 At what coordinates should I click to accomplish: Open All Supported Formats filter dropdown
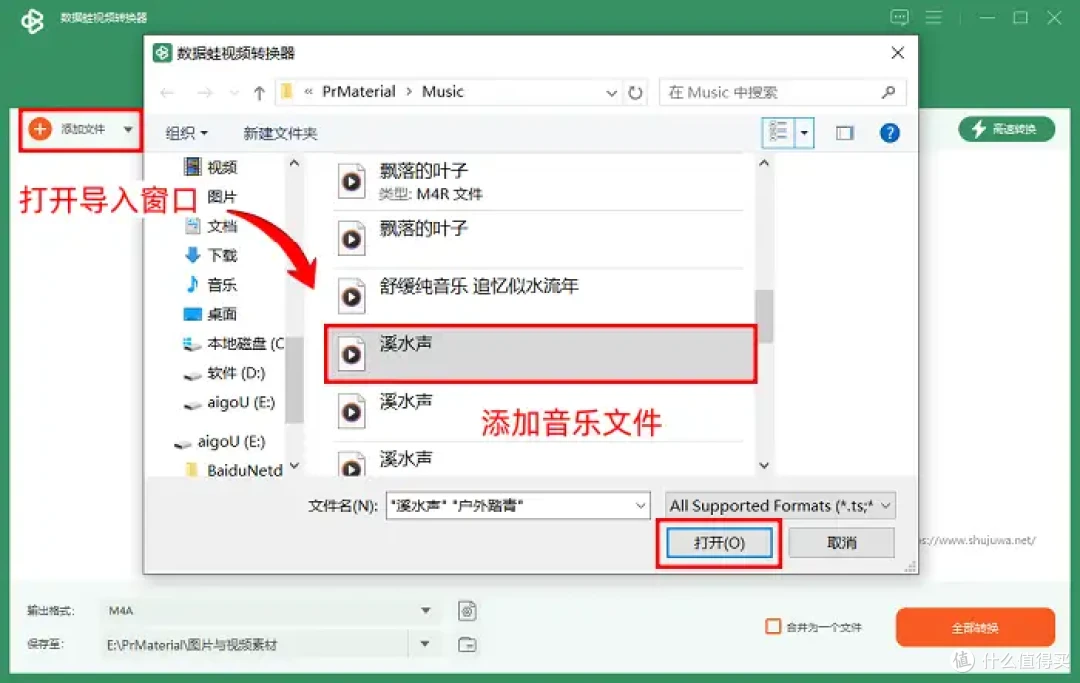tap(780, 506)
